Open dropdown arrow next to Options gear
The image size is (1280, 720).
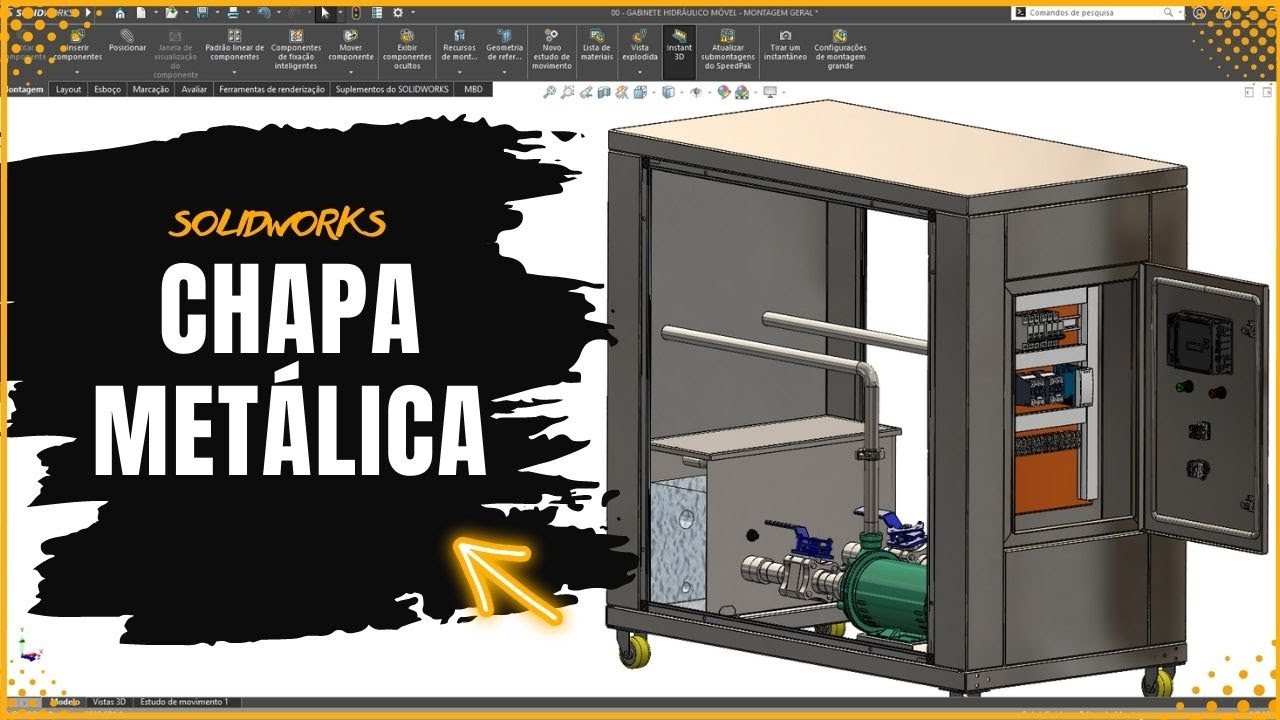coord(413,13)
